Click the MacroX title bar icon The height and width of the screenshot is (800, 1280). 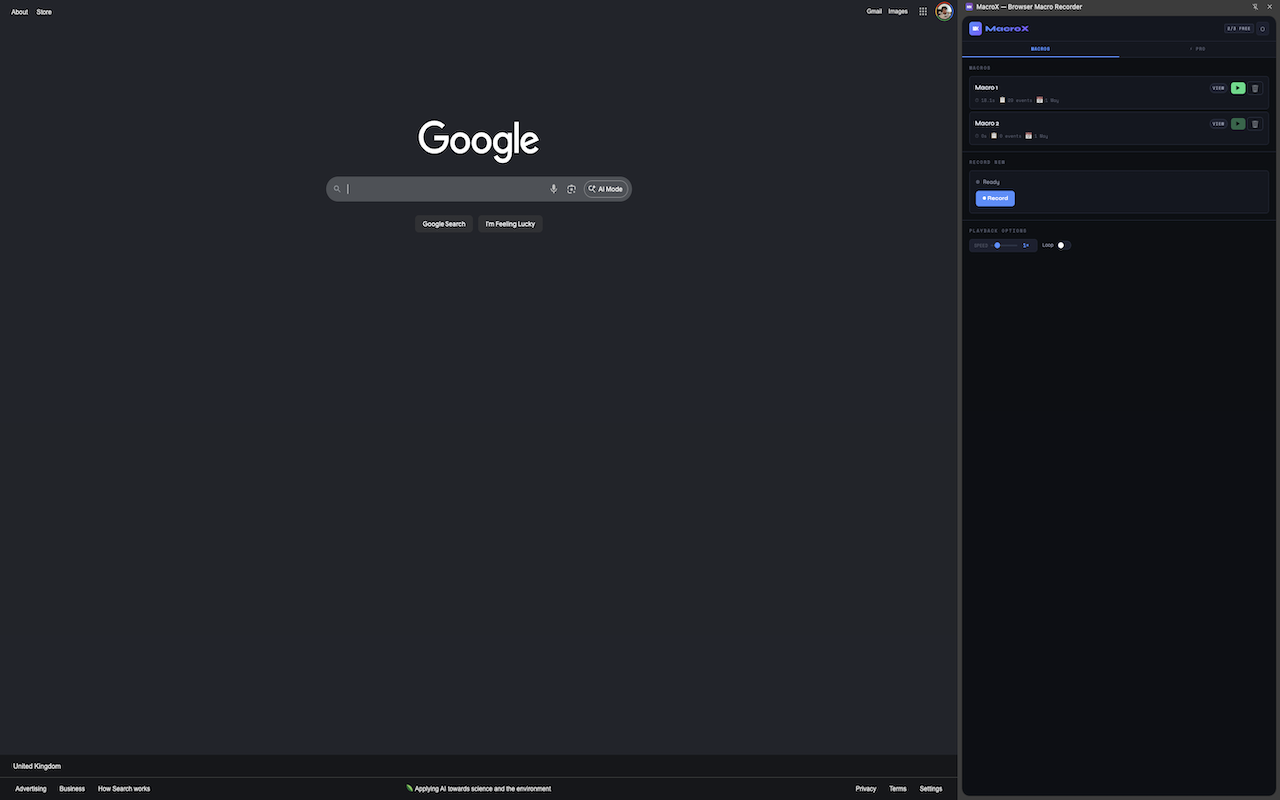969,7
